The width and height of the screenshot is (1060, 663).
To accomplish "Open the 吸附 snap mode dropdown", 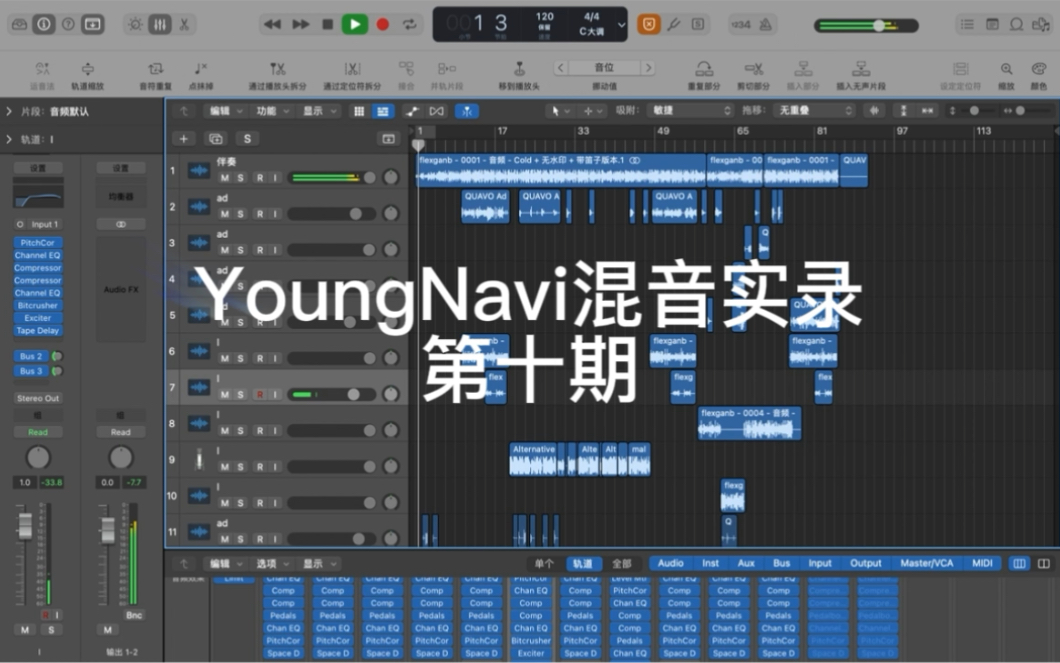I will pyautogui.click(x=690, y=110).
